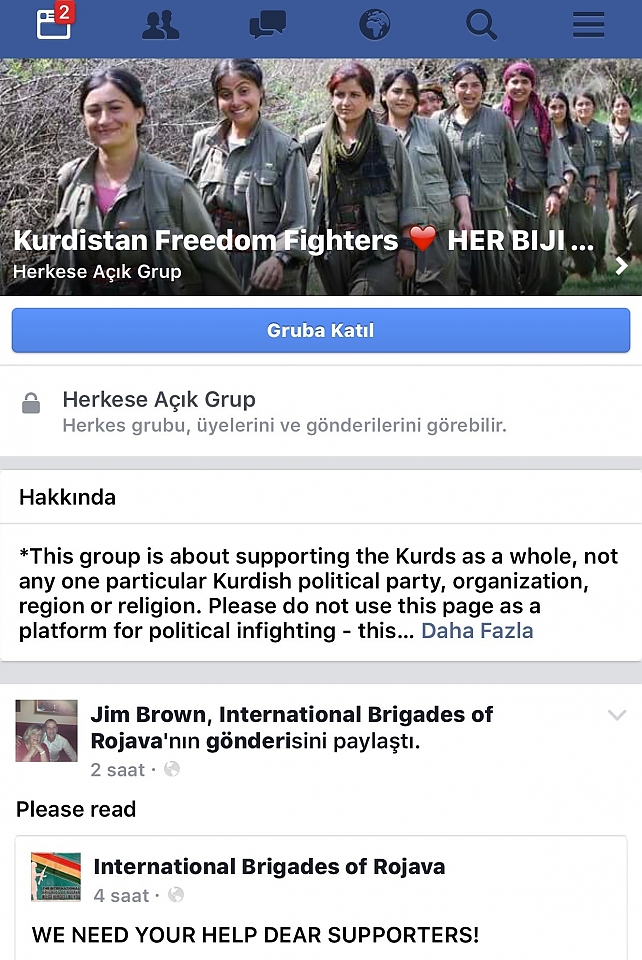The image size is (642, 960).
Task: Expand description with Daha Fazla
Action: (x=477, y=631)
